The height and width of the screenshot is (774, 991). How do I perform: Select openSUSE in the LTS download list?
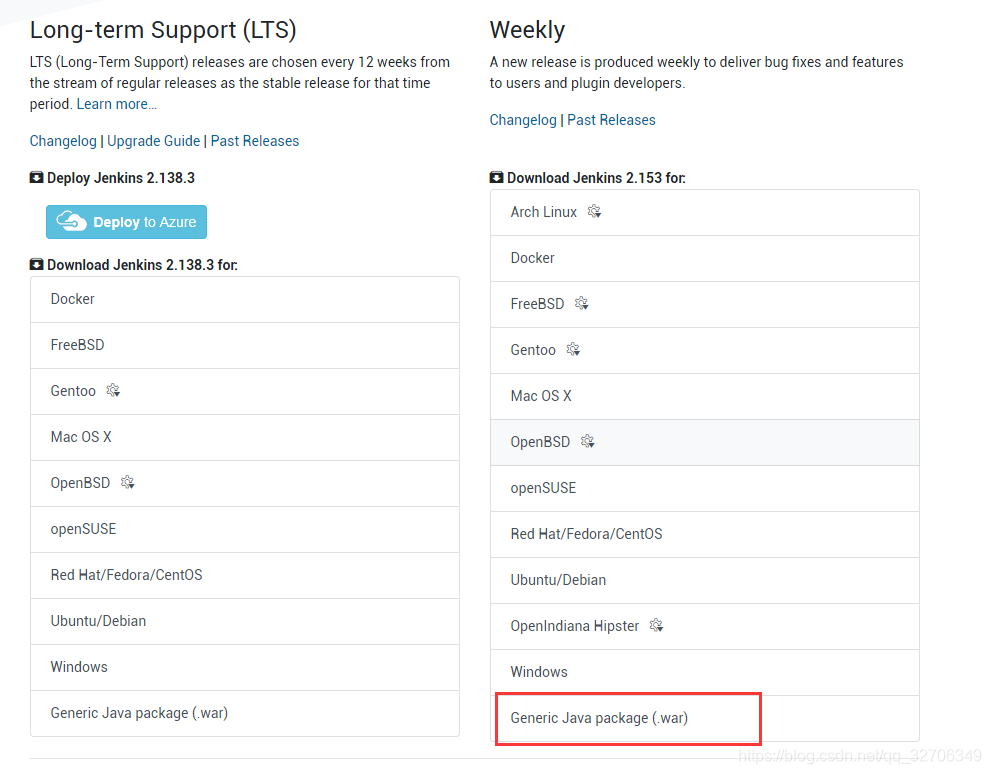pos(245,529)
